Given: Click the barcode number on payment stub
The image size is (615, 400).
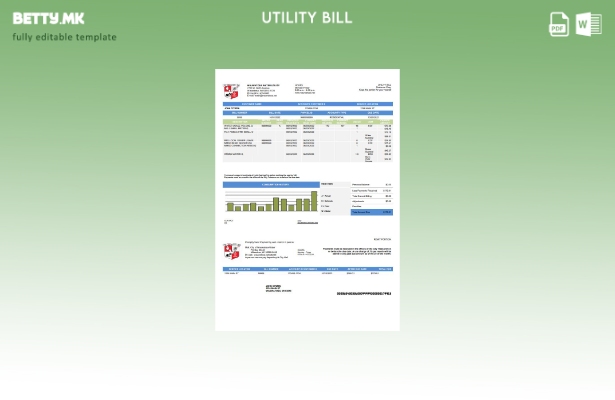Looking at the screenshot, I should 363,293.
